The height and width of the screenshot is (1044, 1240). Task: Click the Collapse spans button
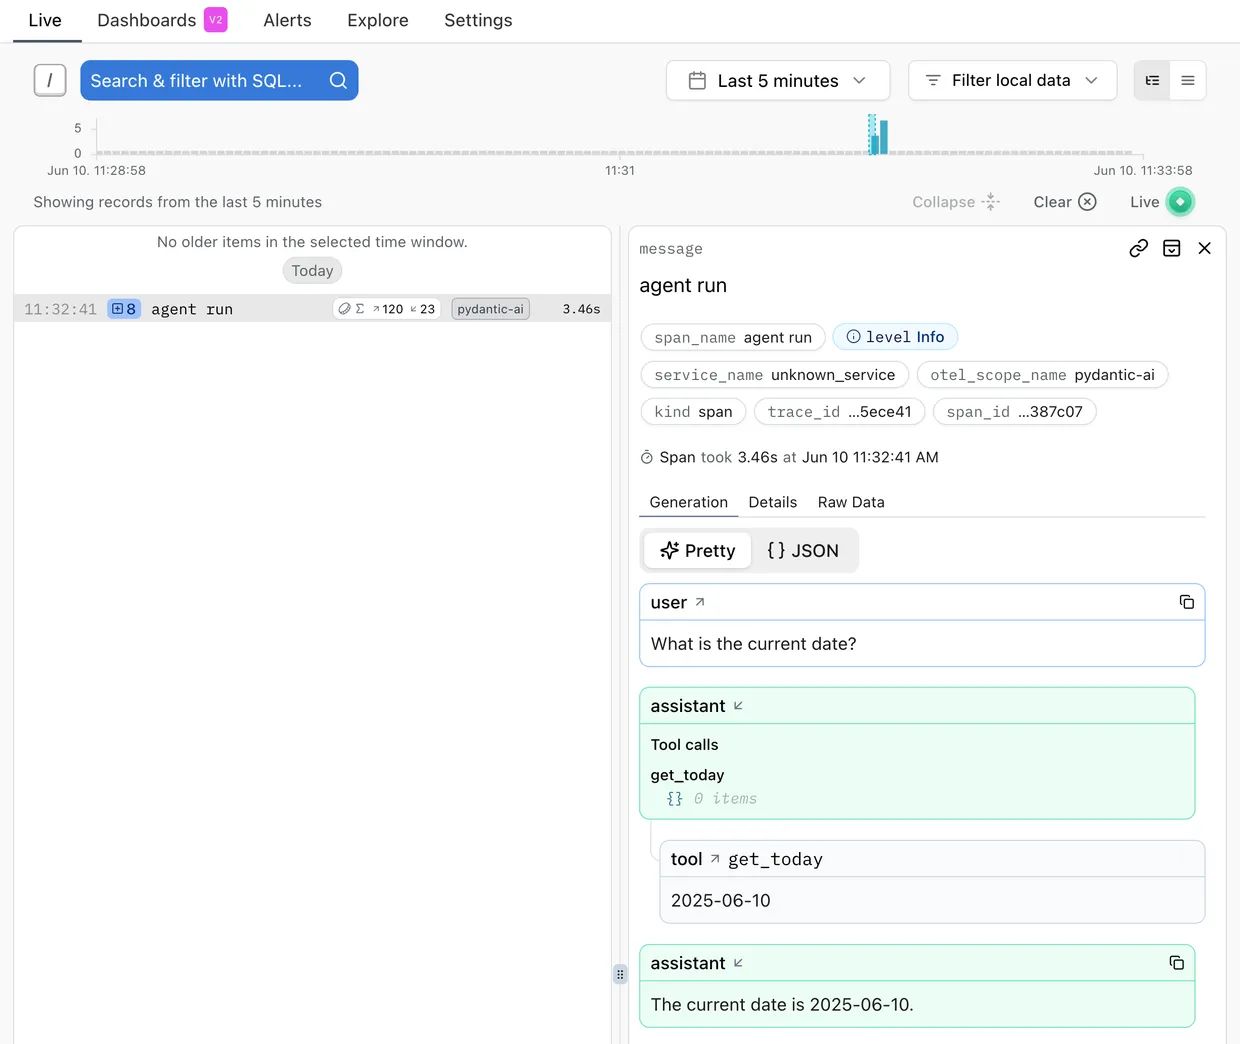tap(955, 202)
